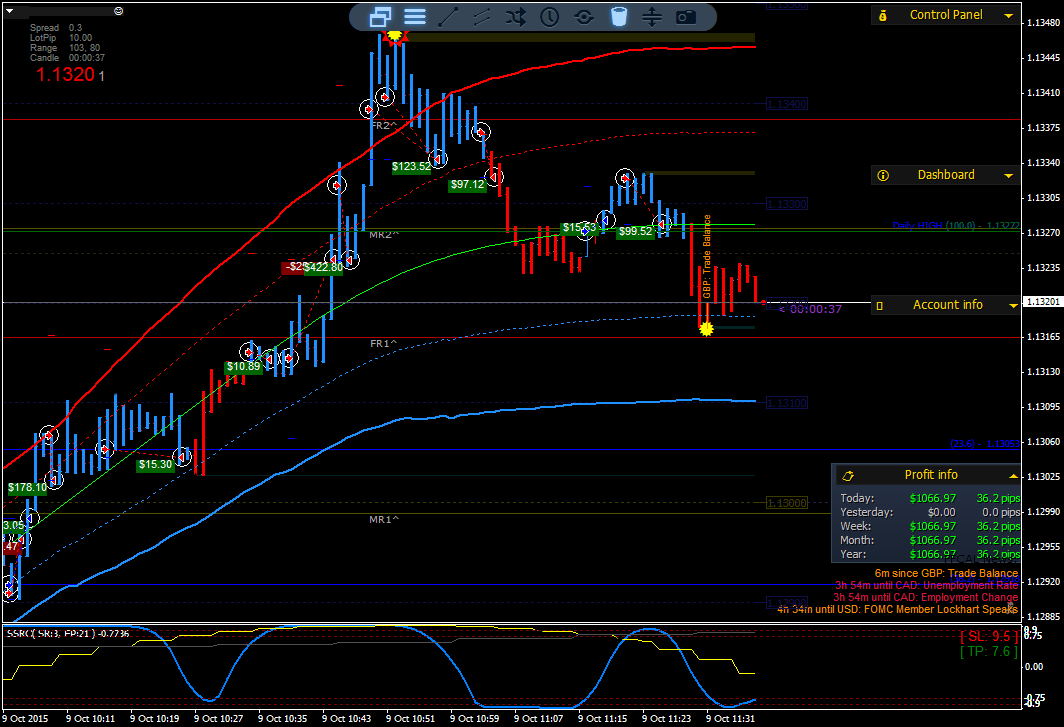Click the info icon on Dashboard
Viewport: 1064px width, 727px height.
[x=883, y=175]
